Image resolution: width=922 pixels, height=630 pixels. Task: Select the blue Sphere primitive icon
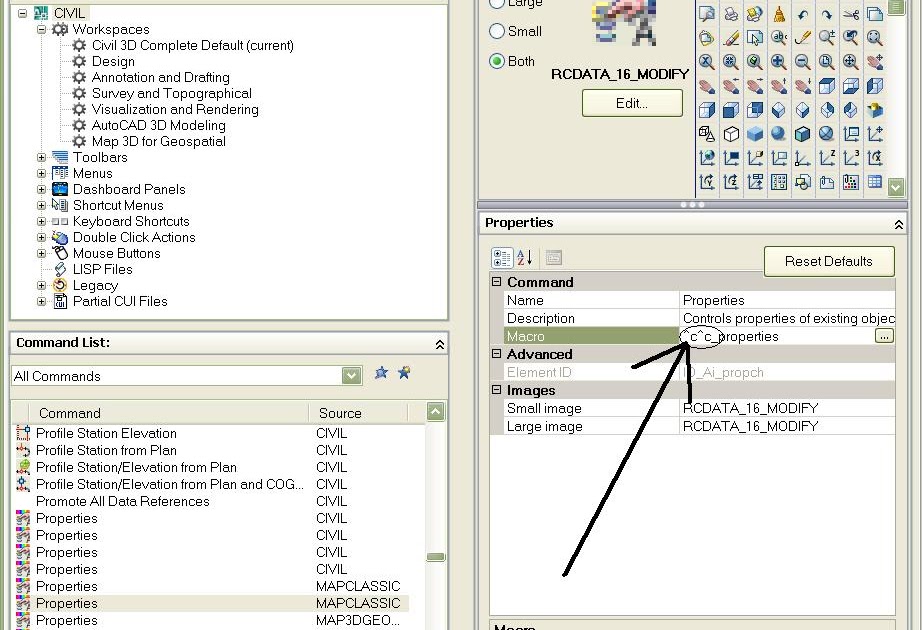(779, 133)
